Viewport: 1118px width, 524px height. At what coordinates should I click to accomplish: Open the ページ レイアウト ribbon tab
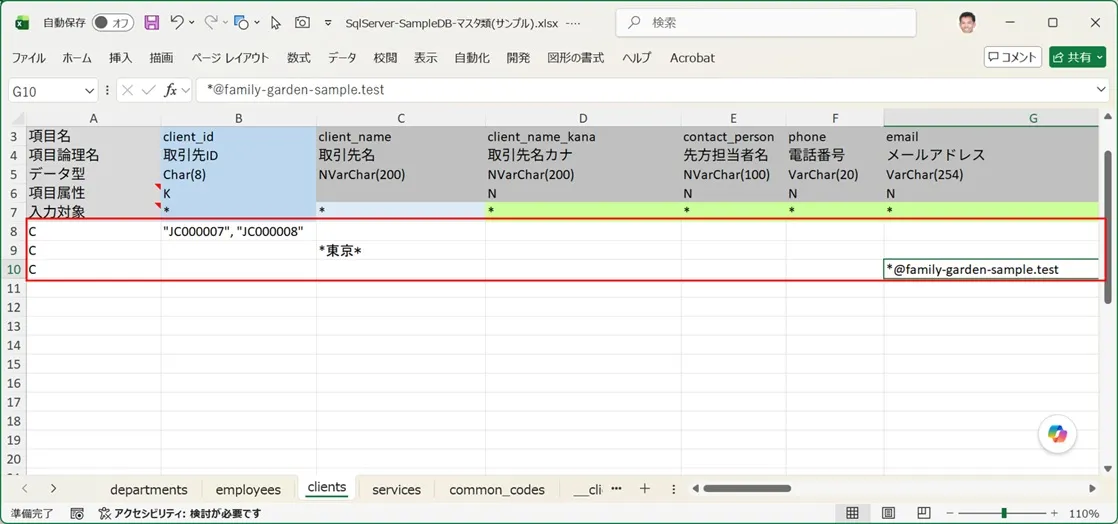(230, 58)
